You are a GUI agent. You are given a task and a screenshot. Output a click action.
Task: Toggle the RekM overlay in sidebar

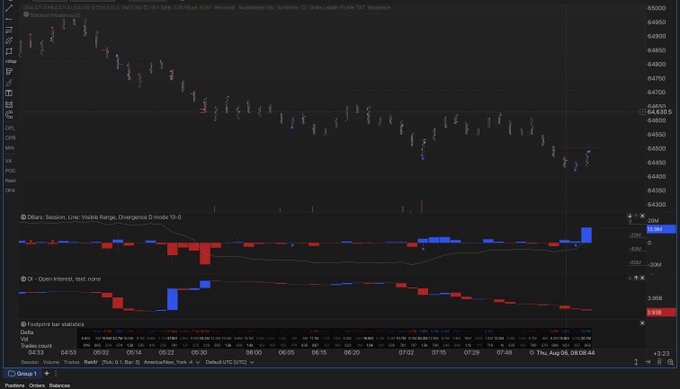point(10,181)
